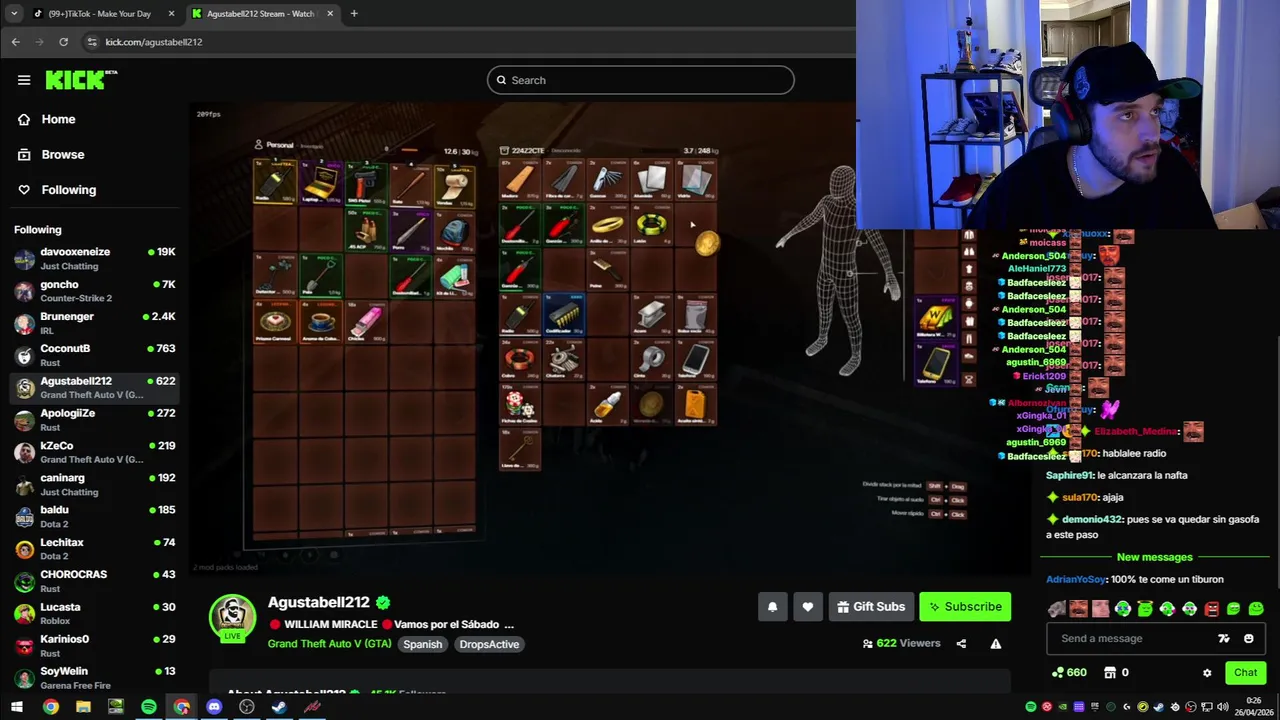Open CoconutB channel in Following list
The height and width of the screenshot is (720, 1280).
pyautogui.click(x=95, y=355)
